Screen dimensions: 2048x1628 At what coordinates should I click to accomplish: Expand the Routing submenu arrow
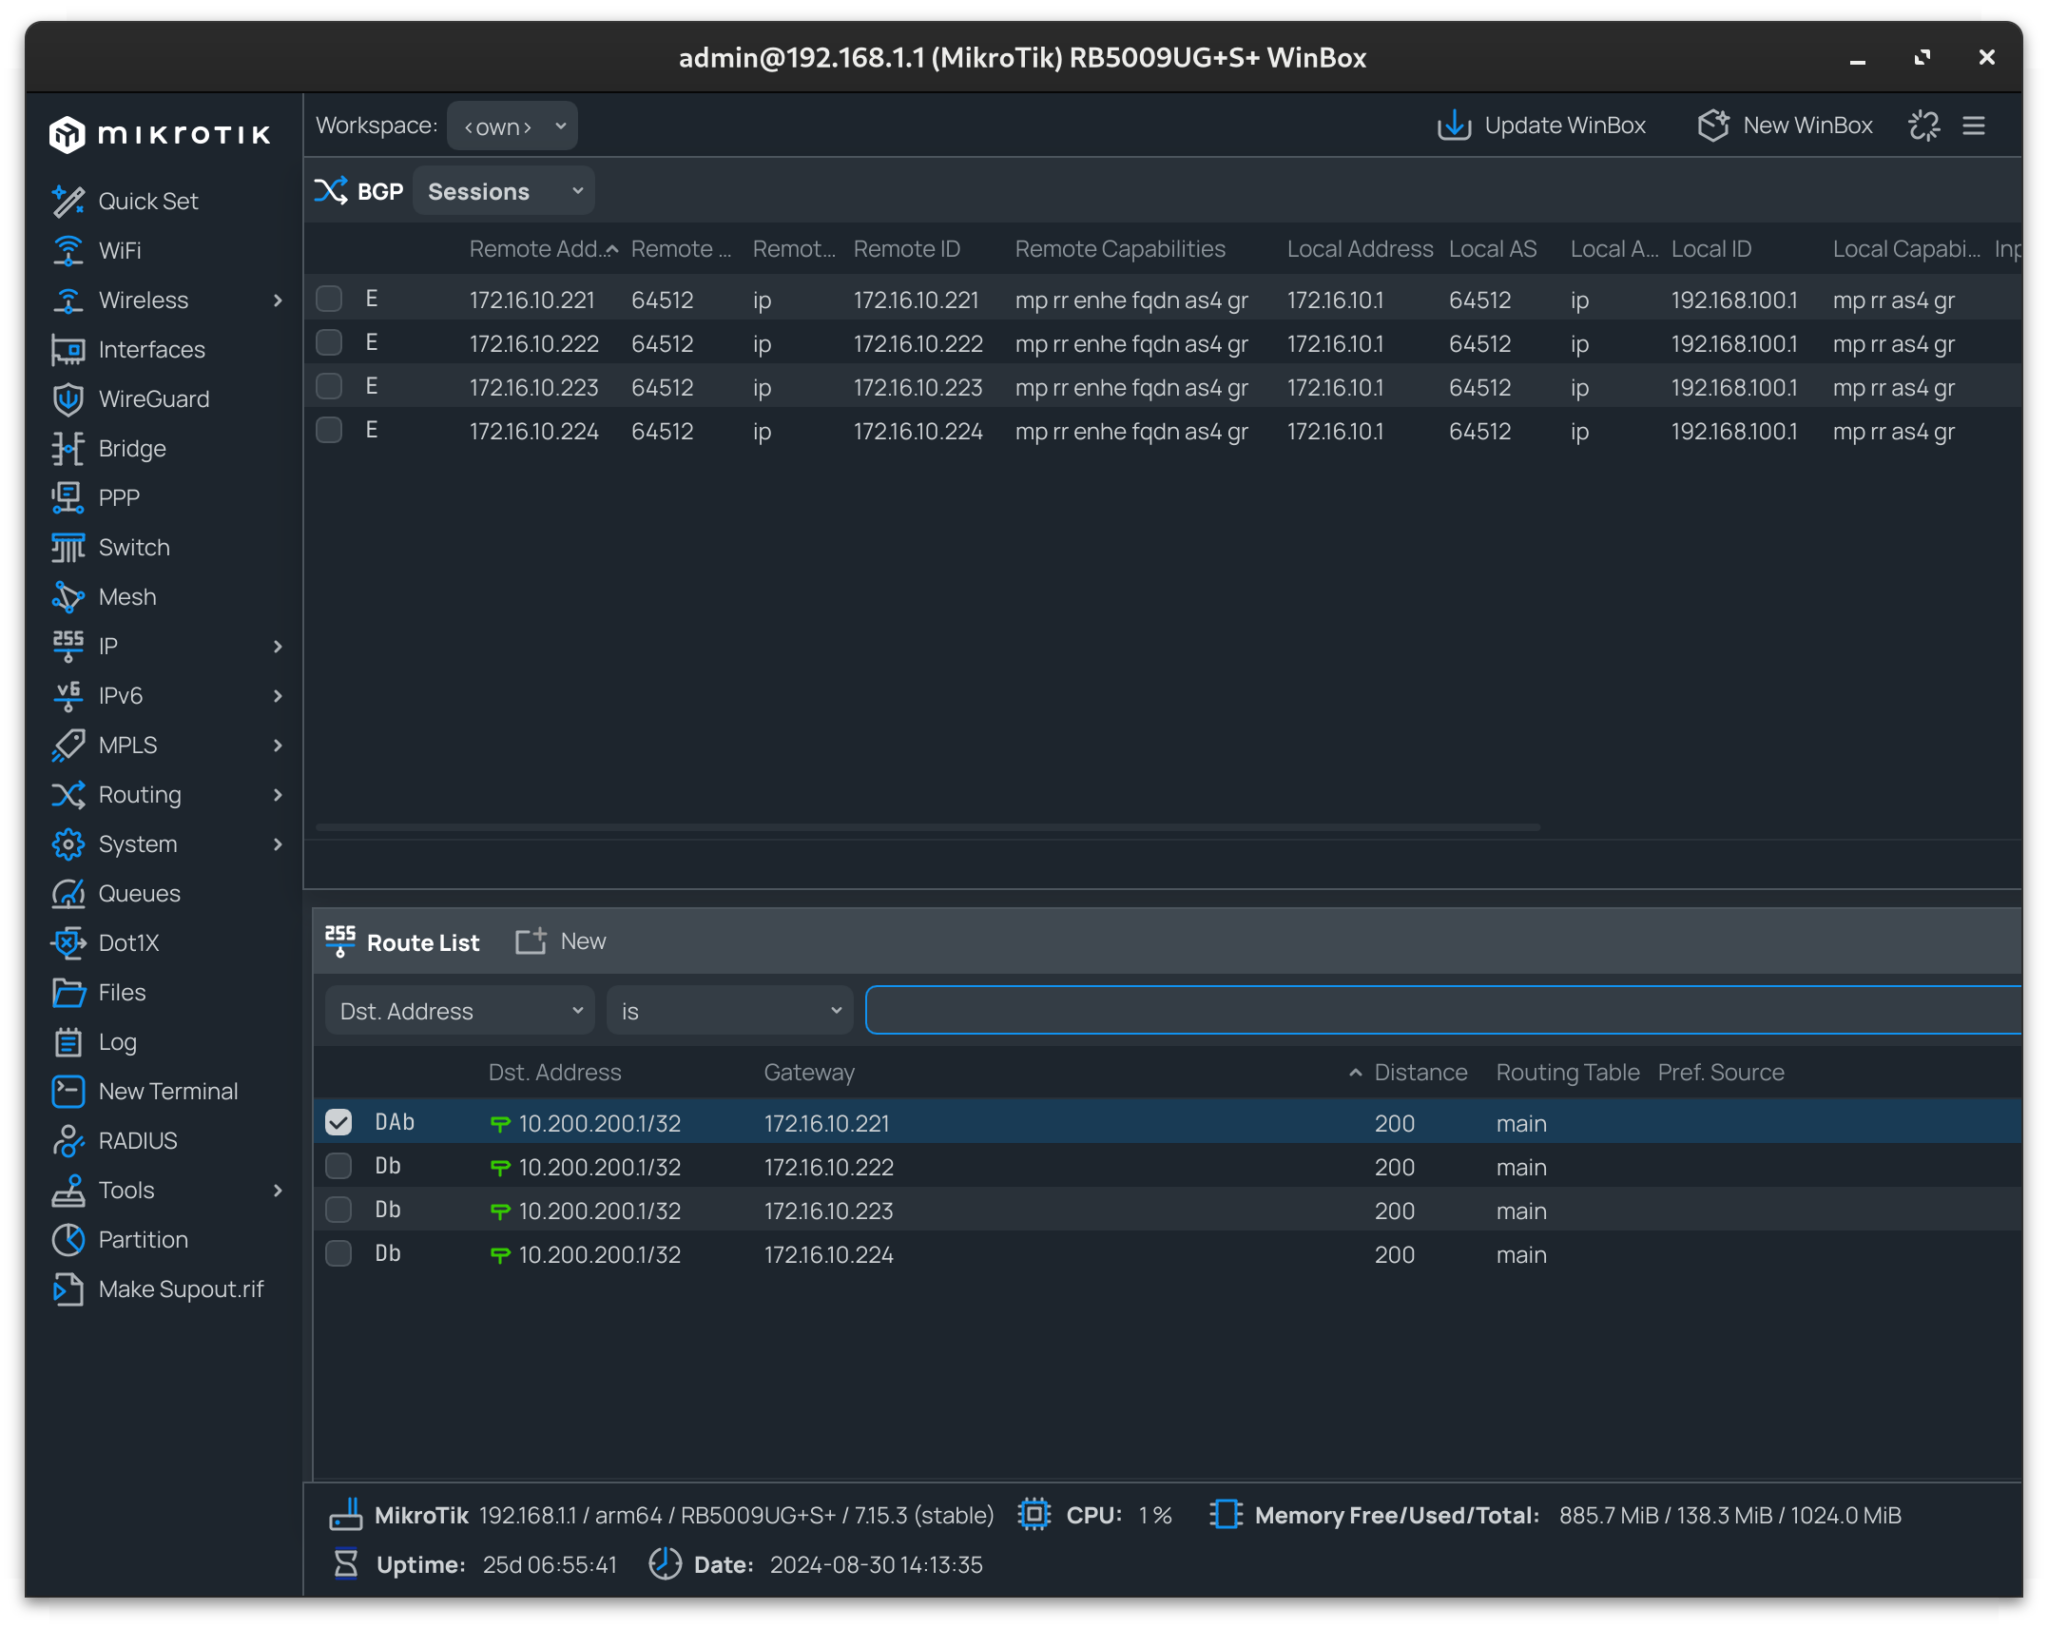(x=278, y=795)
